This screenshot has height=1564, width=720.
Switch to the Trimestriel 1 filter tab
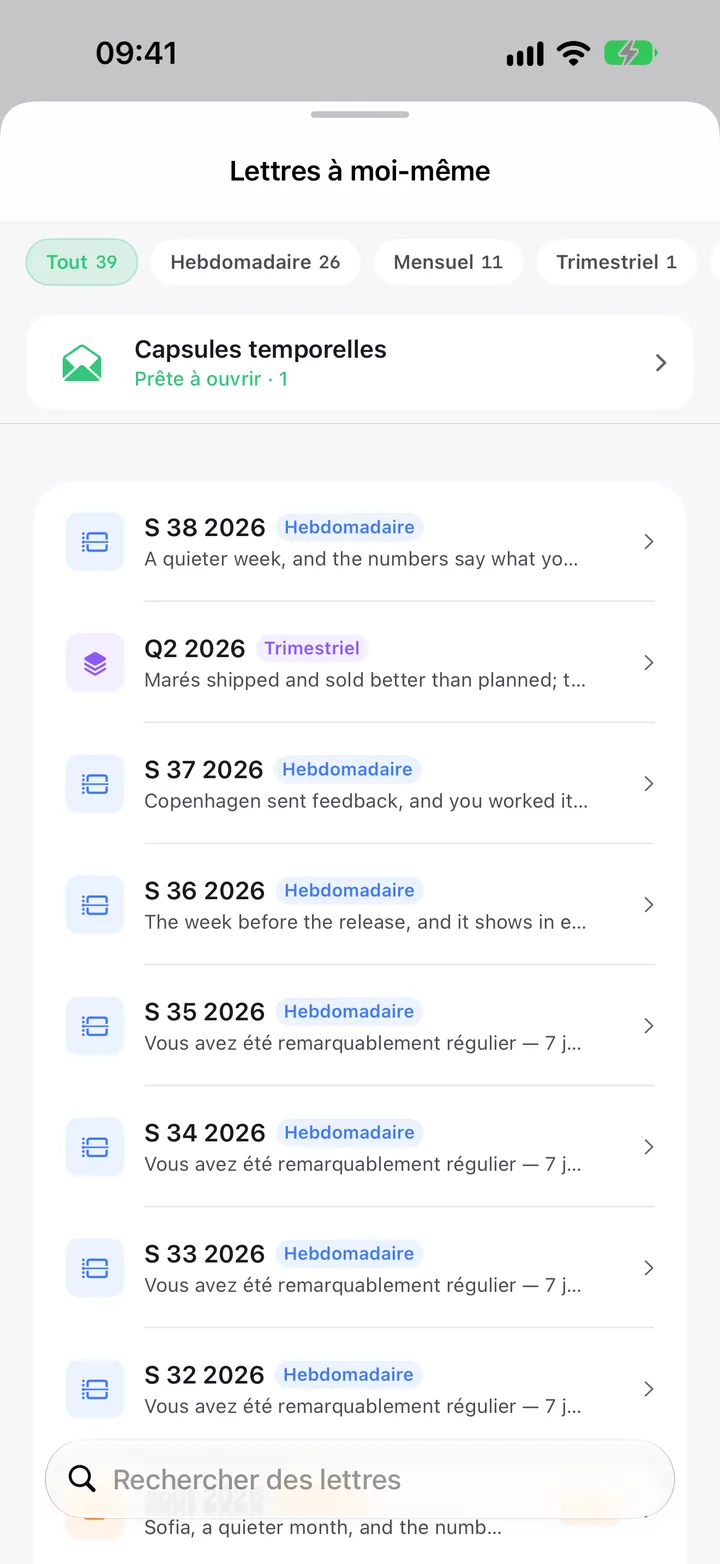(x=616, y=262)
